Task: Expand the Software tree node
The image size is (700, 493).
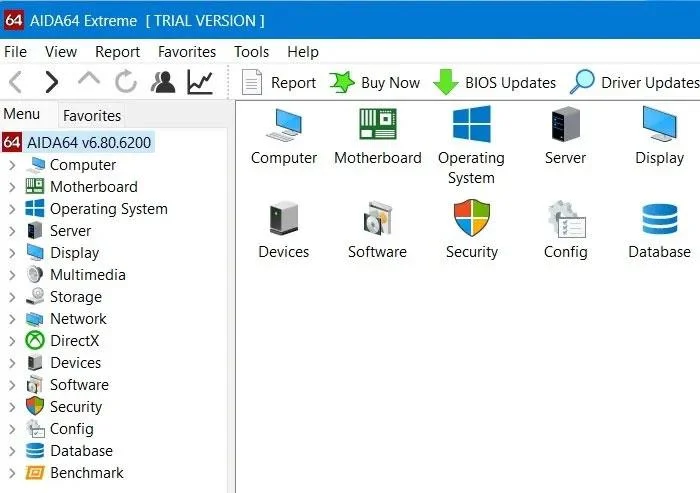Action: [12, 385]
